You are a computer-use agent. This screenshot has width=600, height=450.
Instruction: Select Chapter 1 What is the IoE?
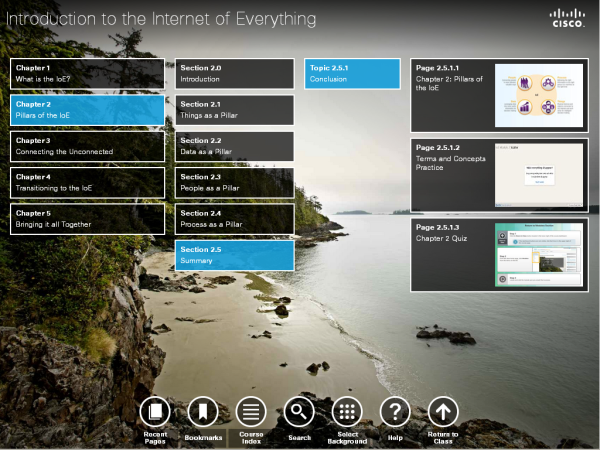[x=87, y=73]
